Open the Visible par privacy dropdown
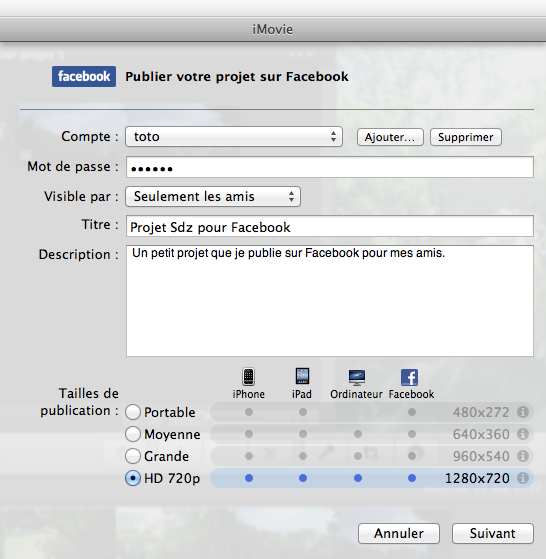The image size is (546, 559). pos(213,196)
